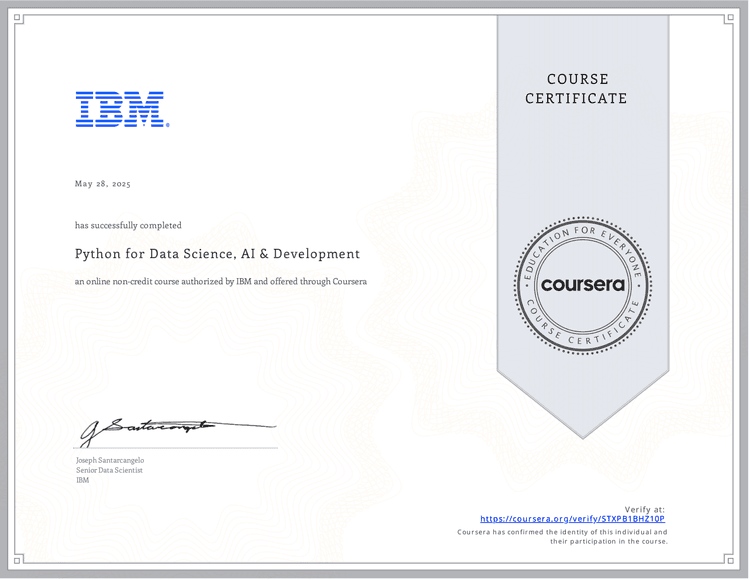Click the 'COURSE CERTIFICATE' heading on the ribbon

576,89
